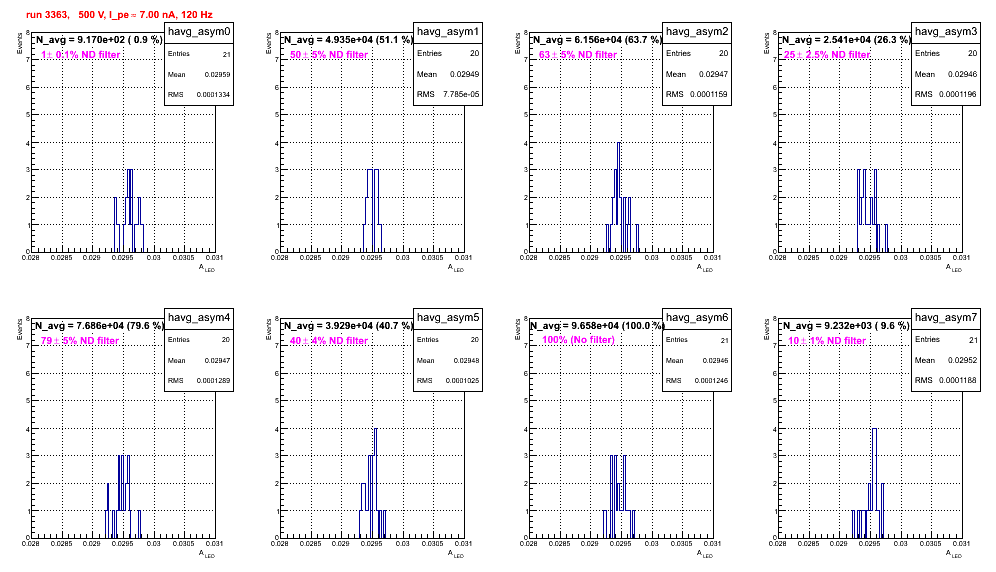Select the havg_asym5 stats box title

(448, 318)
